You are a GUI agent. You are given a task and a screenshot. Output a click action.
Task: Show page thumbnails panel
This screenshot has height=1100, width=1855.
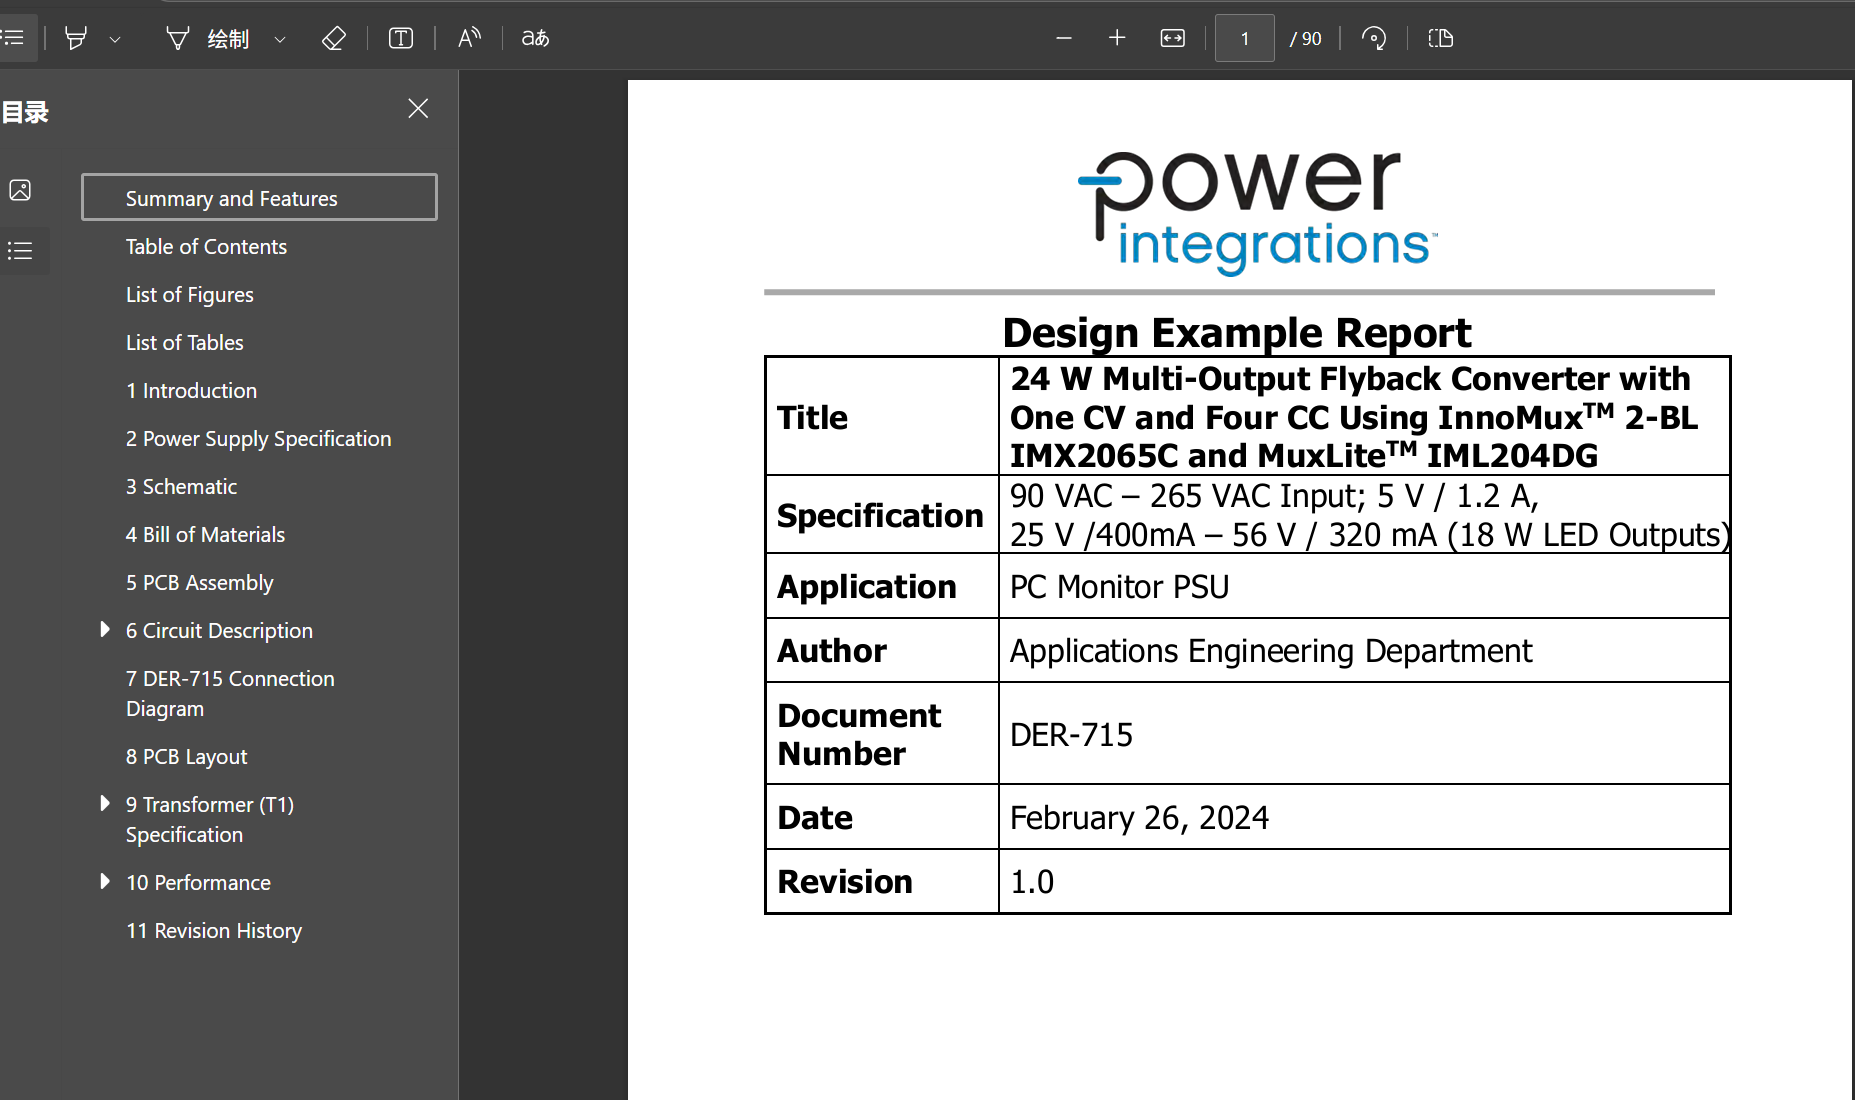point(20,190)
